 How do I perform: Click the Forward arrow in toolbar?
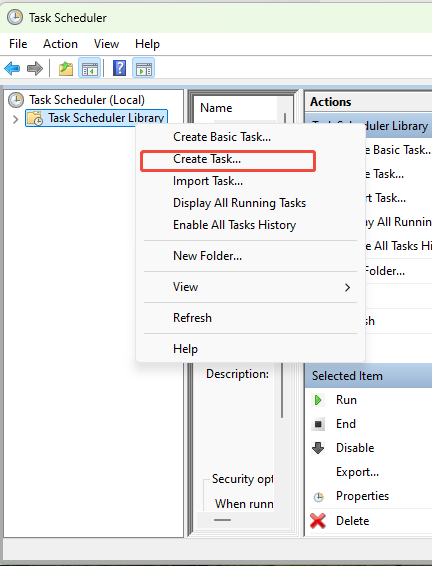(x=35, y=68)
